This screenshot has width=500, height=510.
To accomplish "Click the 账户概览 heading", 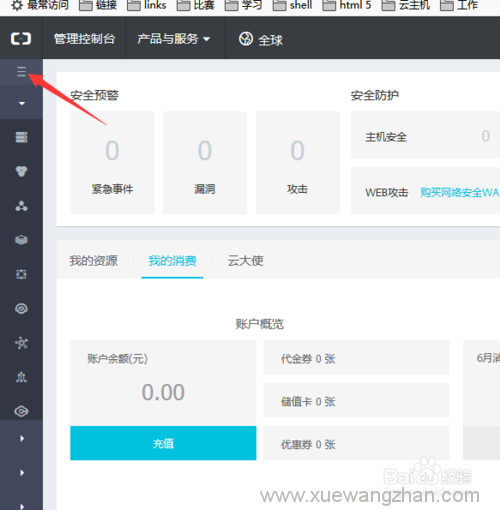I will tap(260, 324).
